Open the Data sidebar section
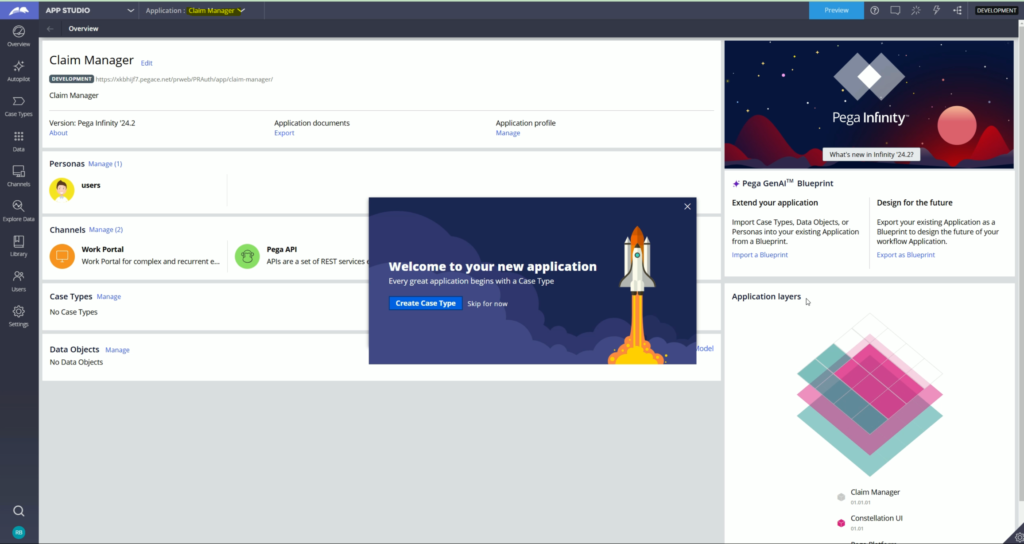The width and height of the screenshot is (1024, 544). [19, 141]
